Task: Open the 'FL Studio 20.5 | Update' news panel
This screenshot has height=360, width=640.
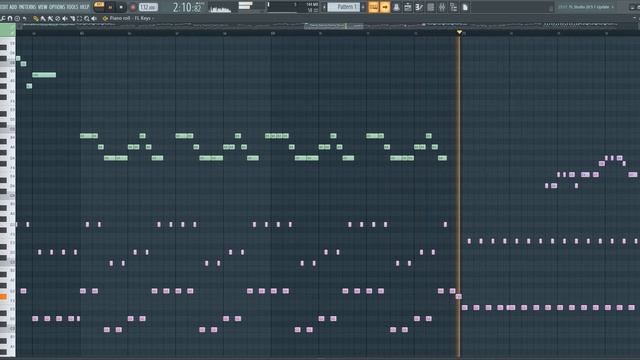Action: click(x=585, y=7)
